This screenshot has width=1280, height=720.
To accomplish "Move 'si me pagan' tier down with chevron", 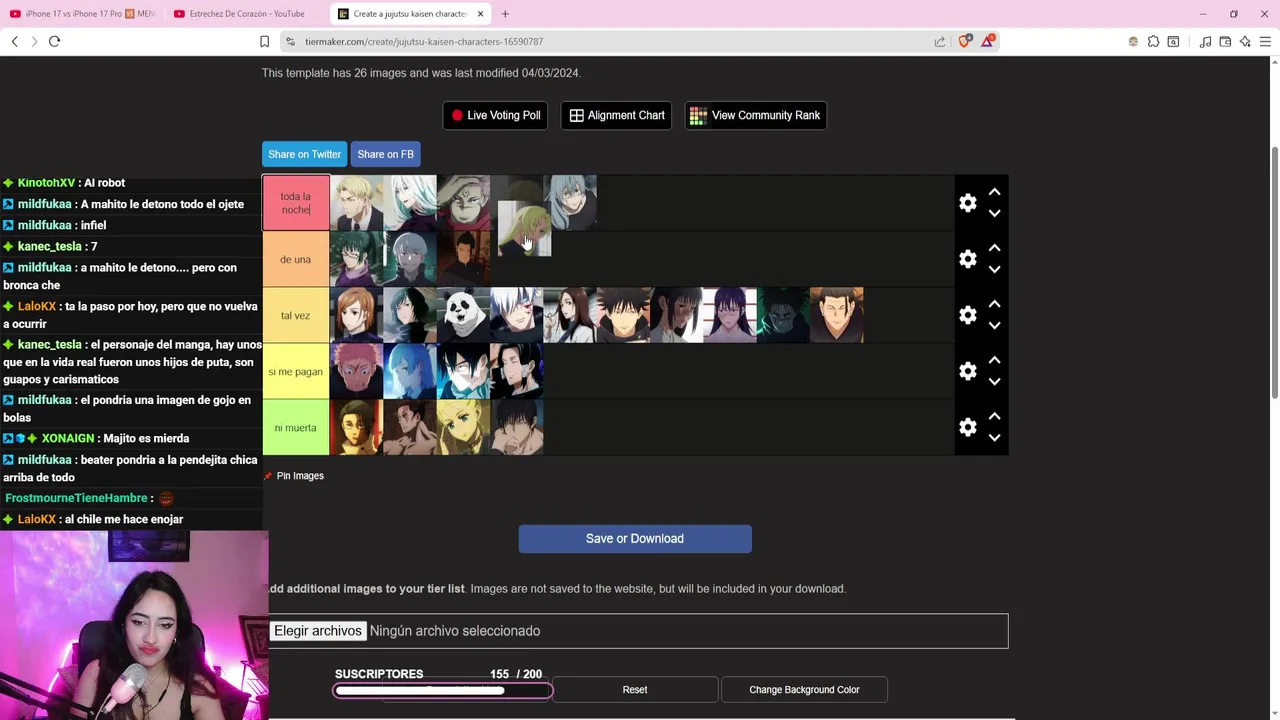I will tap(994, 381).
